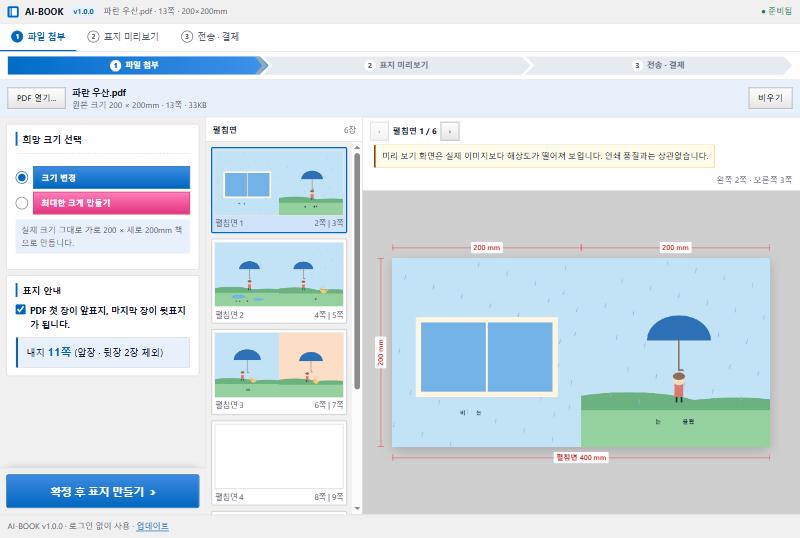Click the large spread preview image

(581, 352)
